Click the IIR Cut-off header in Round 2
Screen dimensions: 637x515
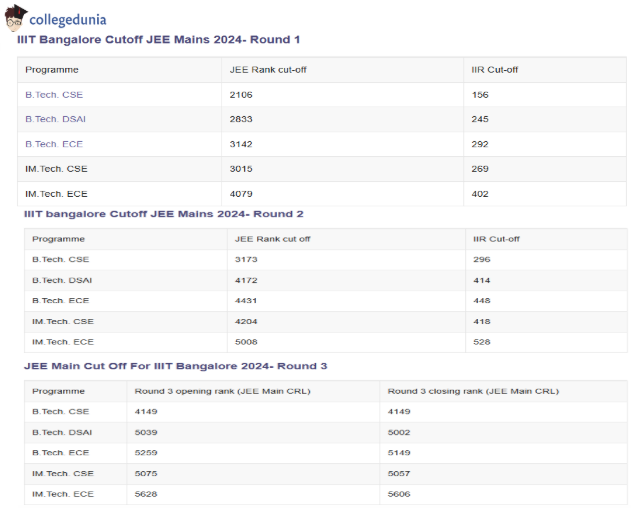496,239
